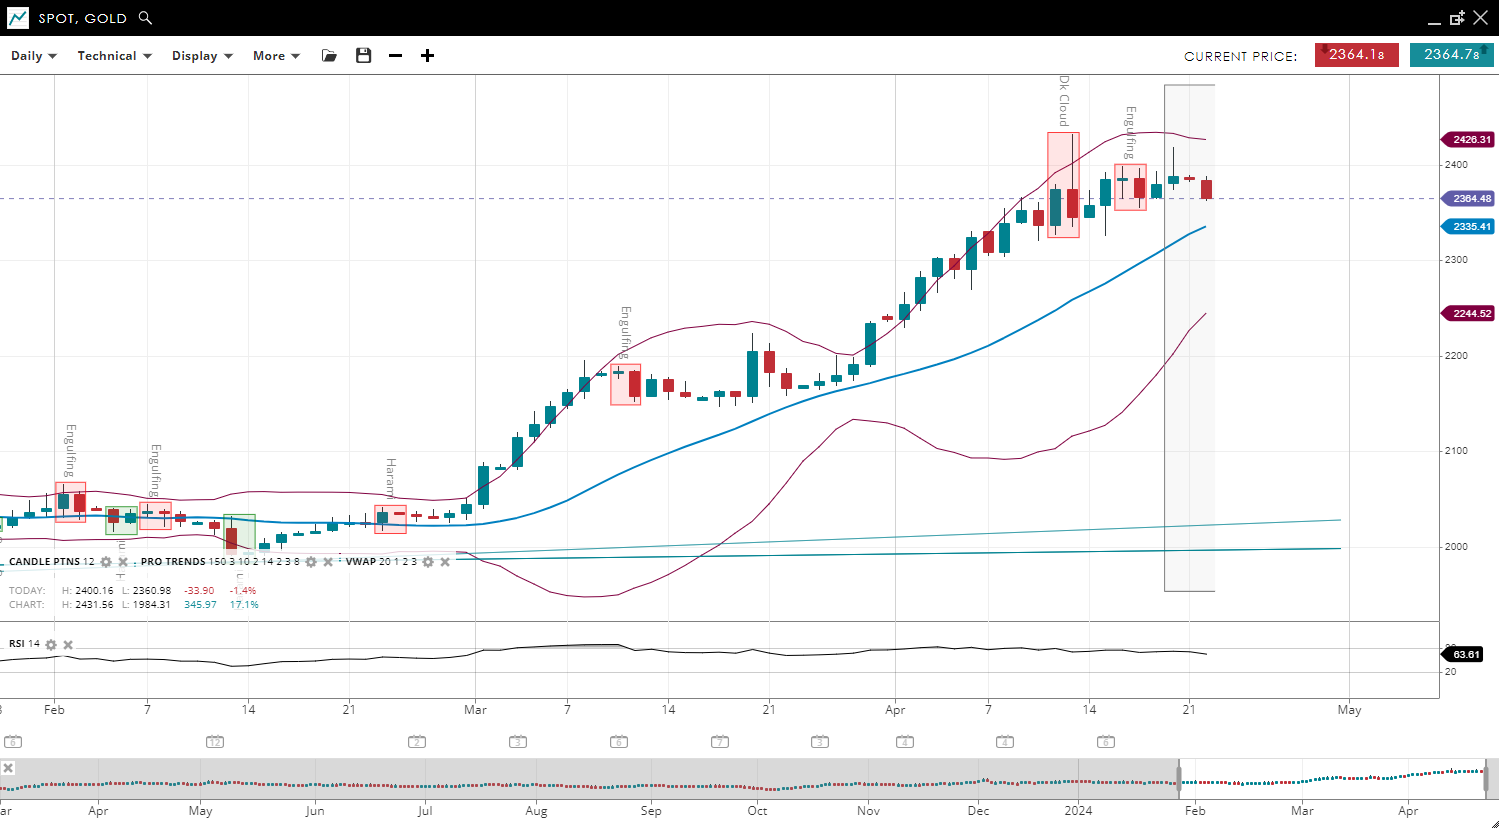
Task: Save chart using the floppy disk icon
Action: 363,56
